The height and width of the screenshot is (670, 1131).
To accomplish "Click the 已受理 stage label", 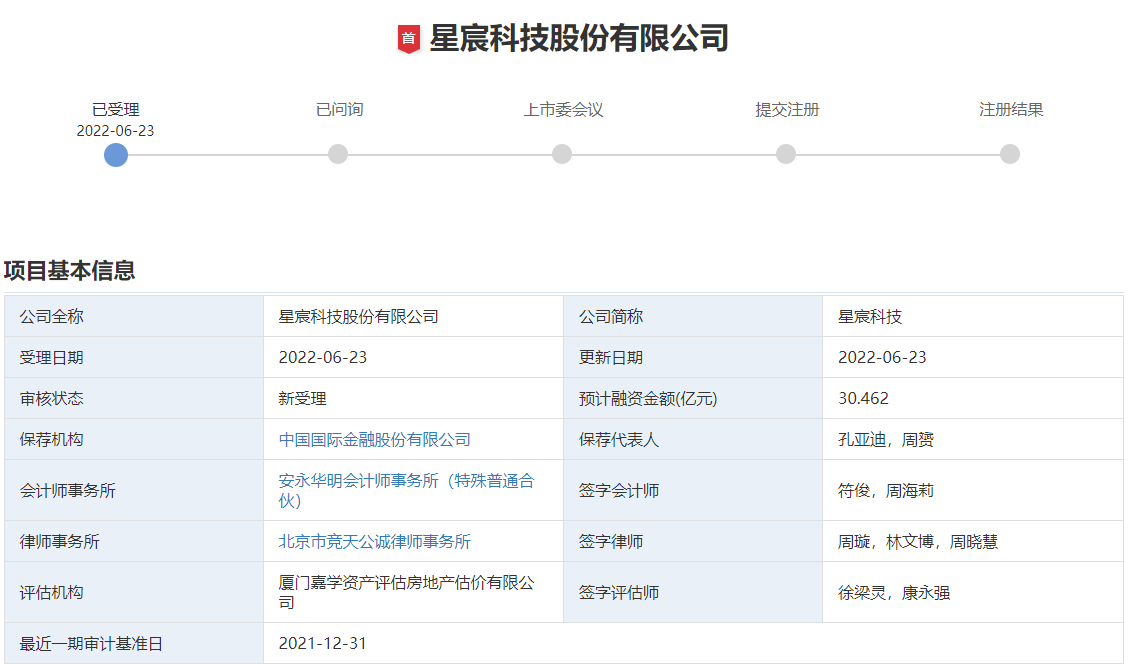I will click(x=115, y=110).
